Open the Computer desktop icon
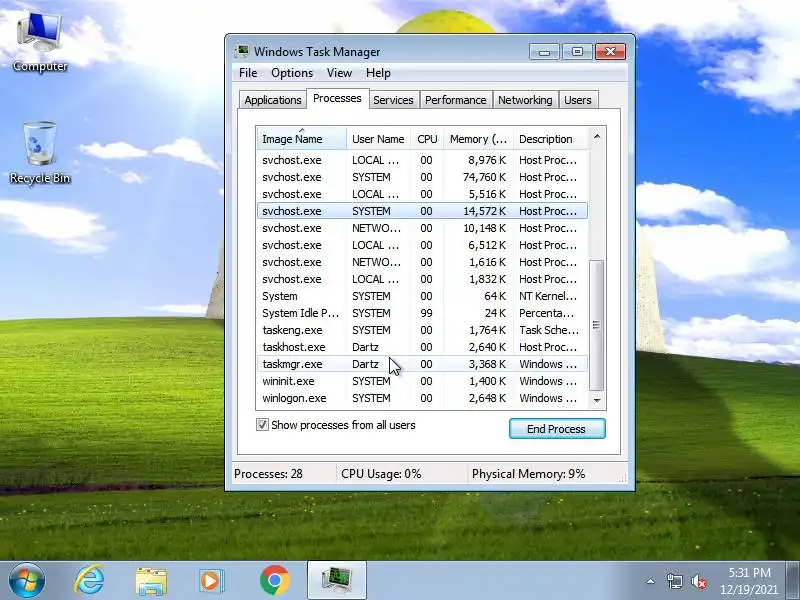 click(39, 42)
